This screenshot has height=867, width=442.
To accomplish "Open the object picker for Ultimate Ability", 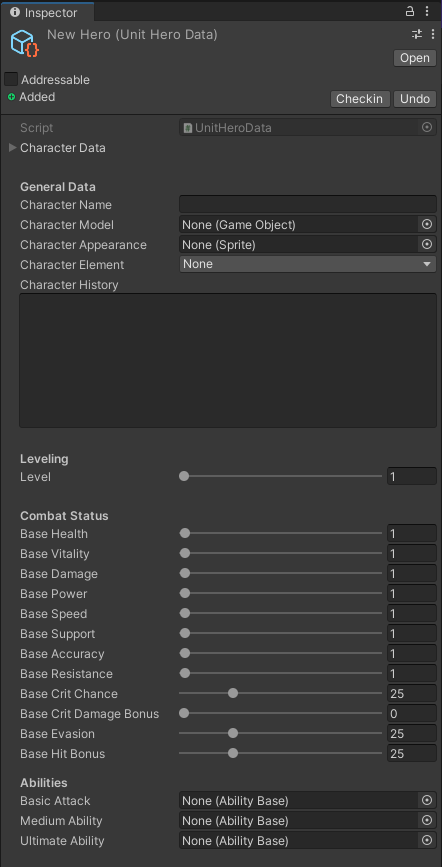I will (427, 840).
